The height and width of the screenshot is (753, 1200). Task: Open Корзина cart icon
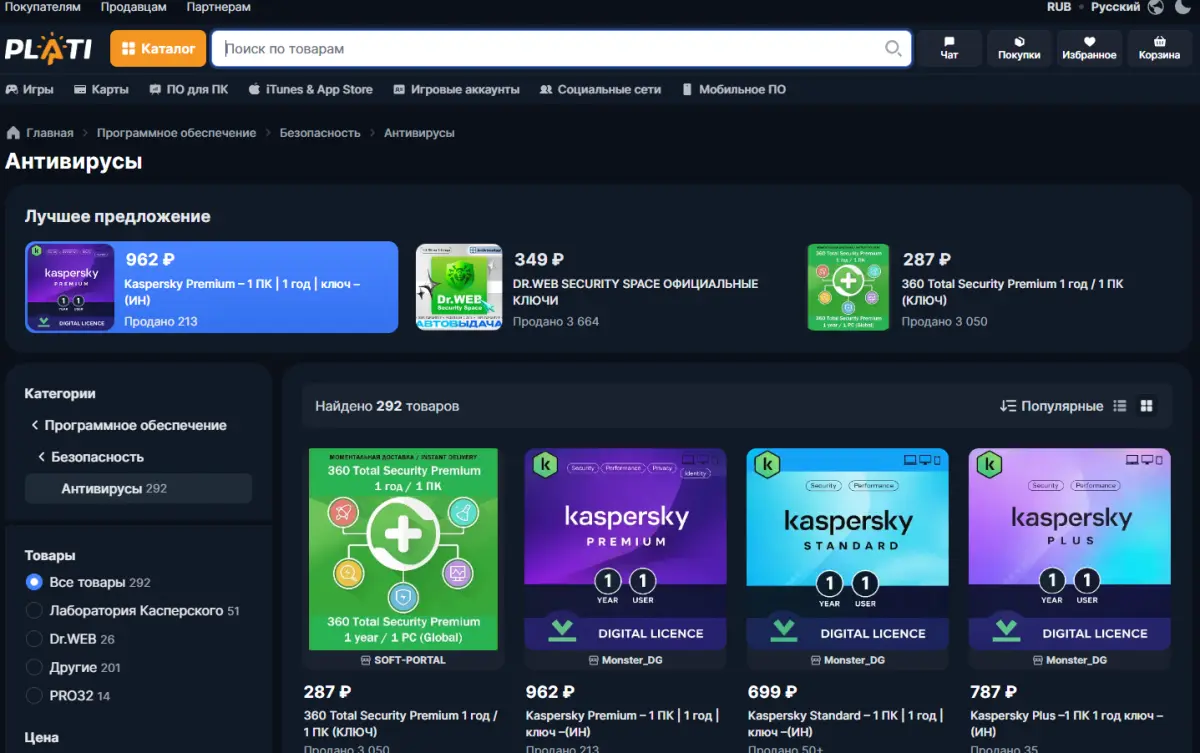(x=1159, y=48)
